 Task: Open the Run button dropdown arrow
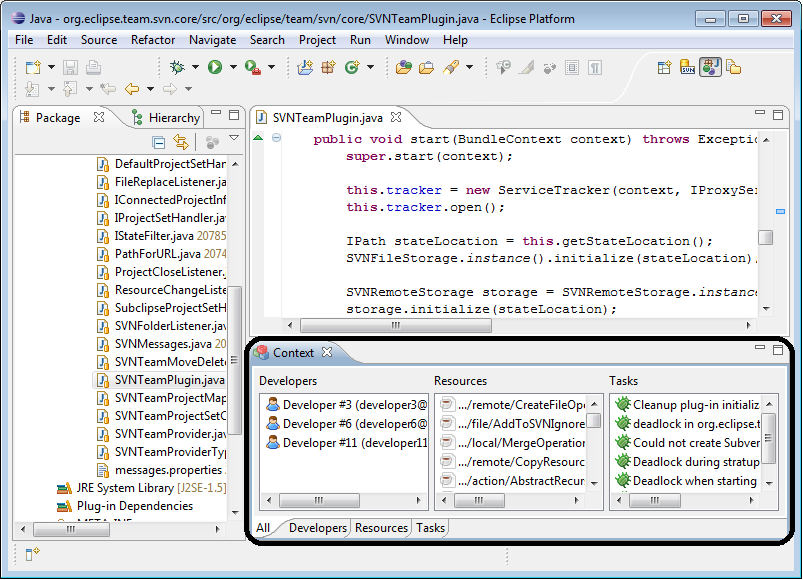click(x=233, y=67)
